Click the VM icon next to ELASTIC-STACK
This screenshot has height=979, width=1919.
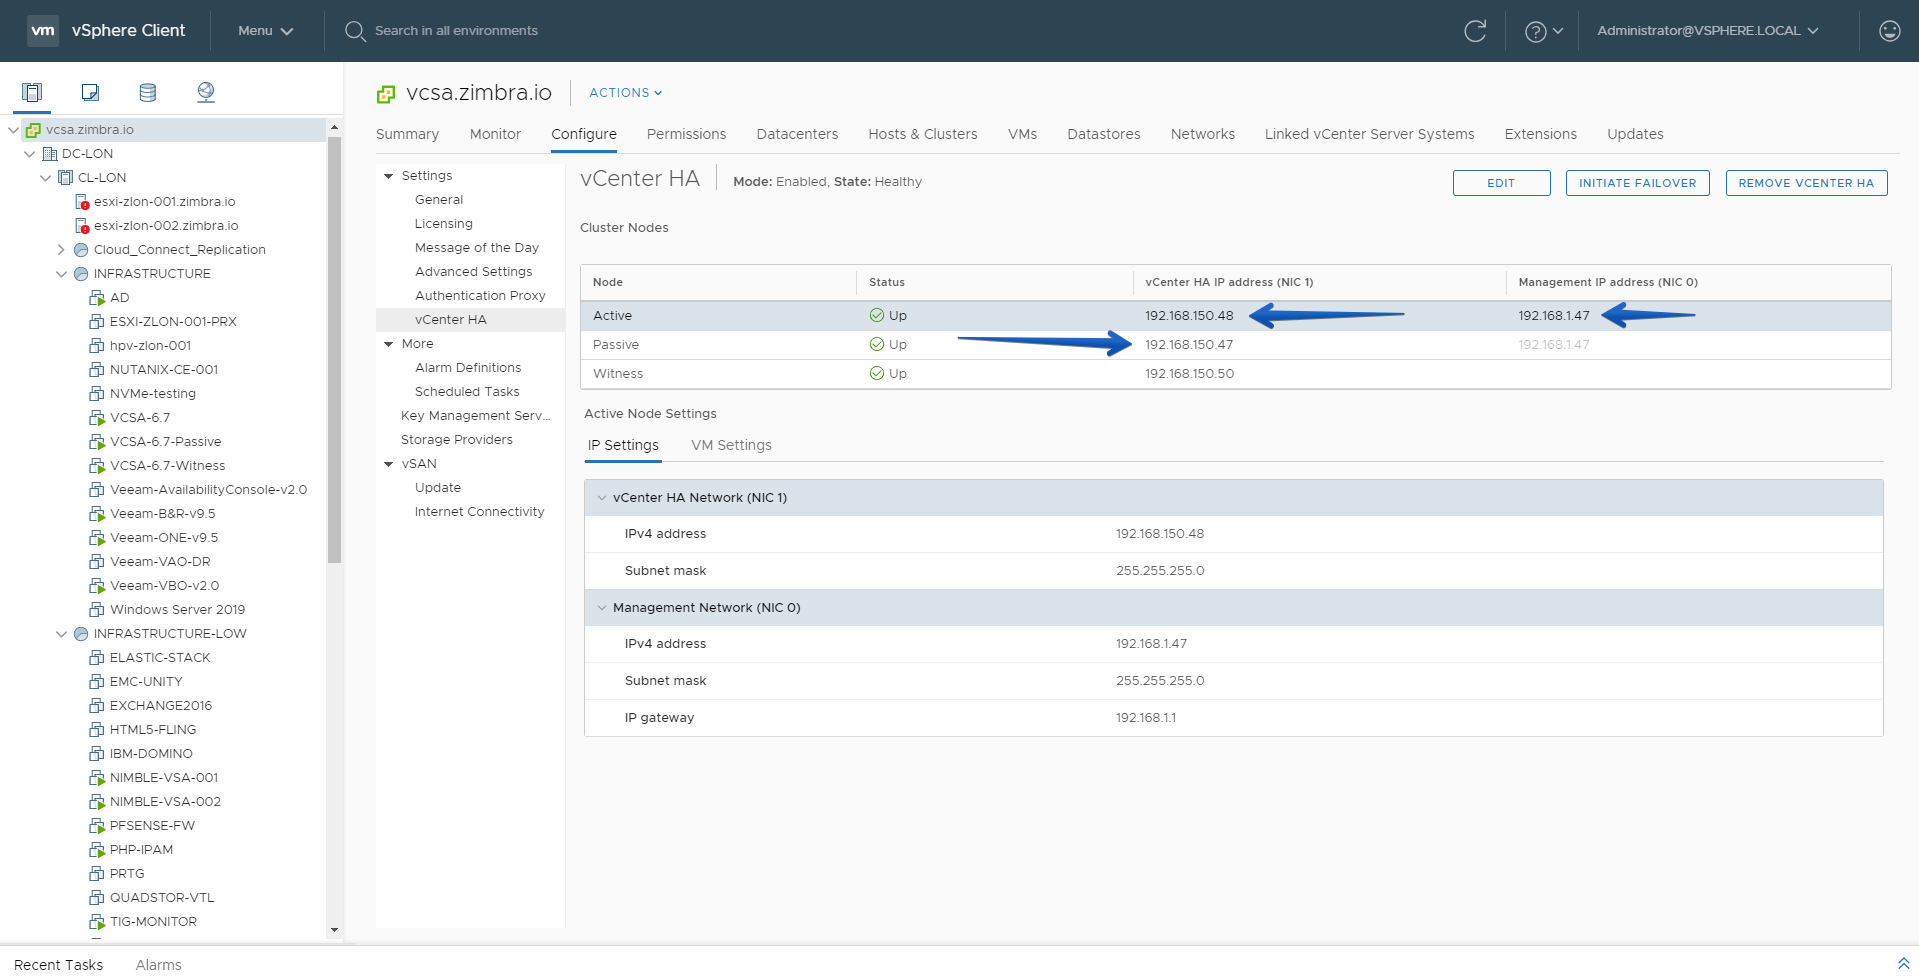click(97, 658)
